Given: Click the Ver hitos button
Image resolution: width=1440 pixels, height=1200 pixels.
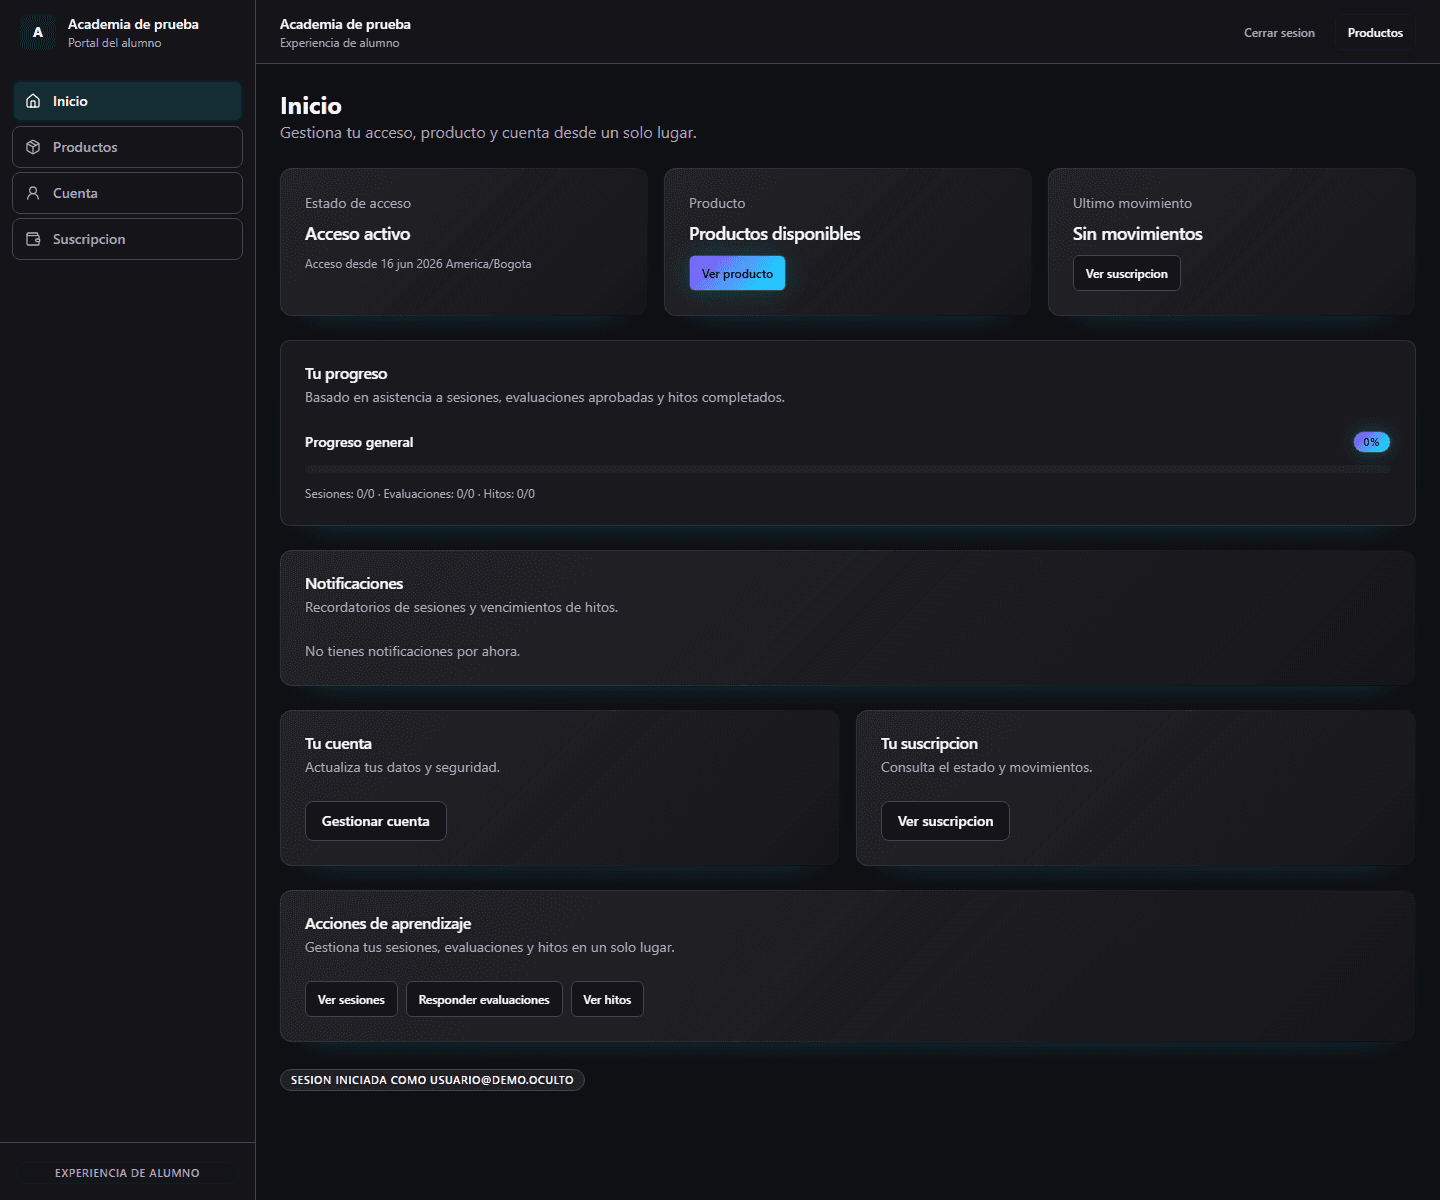Looking at the screenshot, I should [x=607, y=999].
